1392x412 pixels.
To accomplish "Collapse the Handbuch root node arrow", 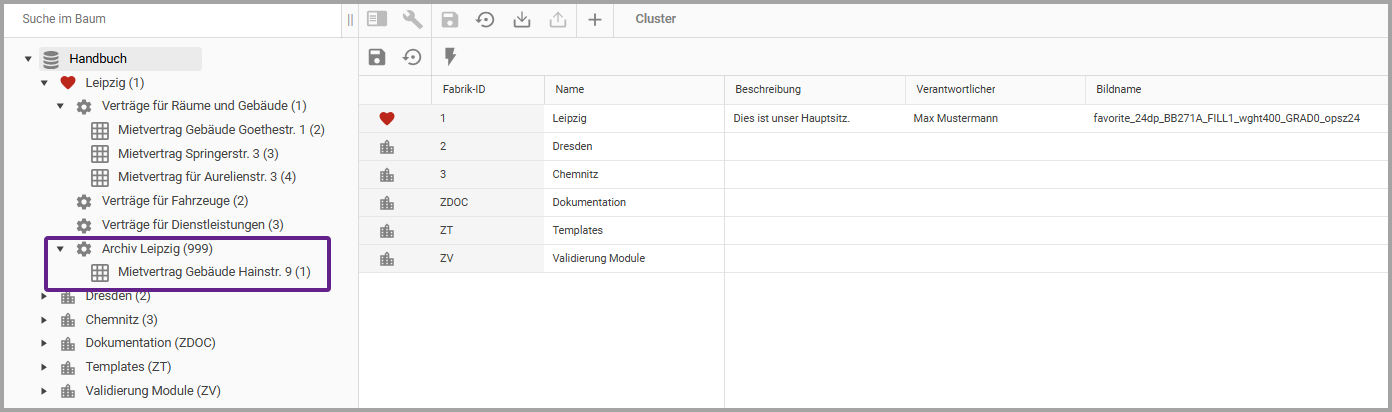I will pyautogui.click(x=28, y=59).
